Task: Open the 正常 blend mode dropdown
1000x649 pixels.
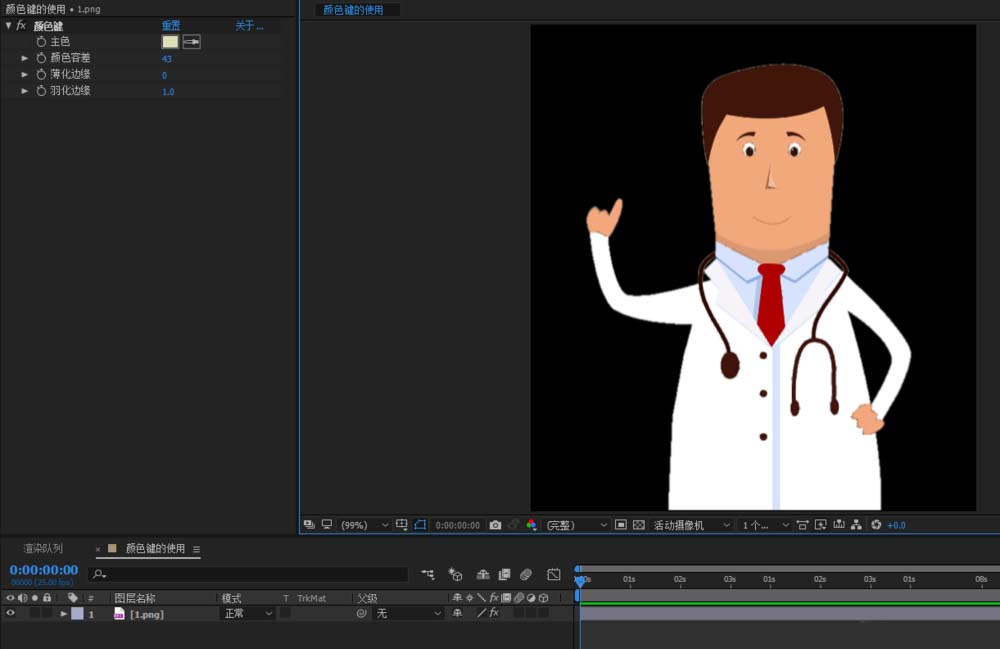Action: 247,614
